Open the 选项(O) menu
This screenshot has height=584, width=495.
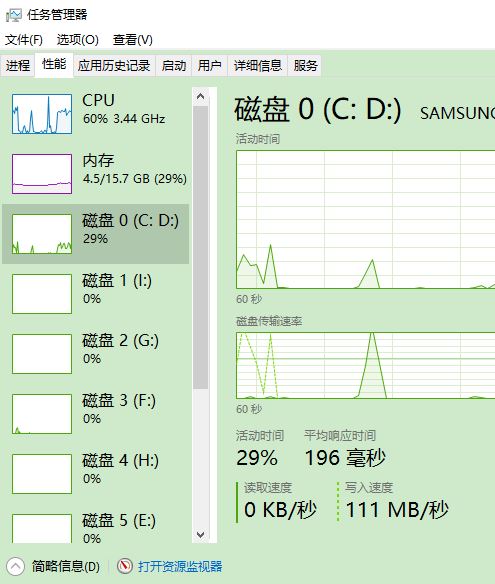point(77,39)
